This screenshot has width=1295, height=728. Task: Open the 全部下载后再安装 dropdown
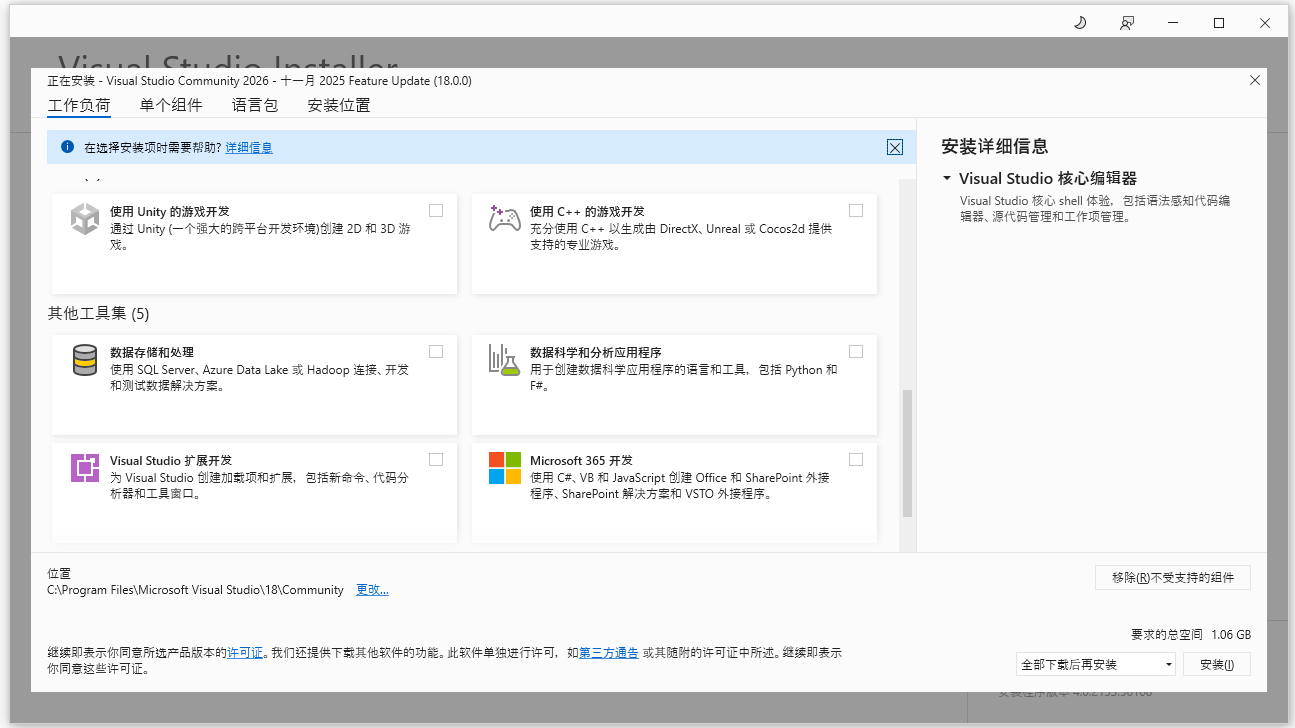coord(1167,663)
